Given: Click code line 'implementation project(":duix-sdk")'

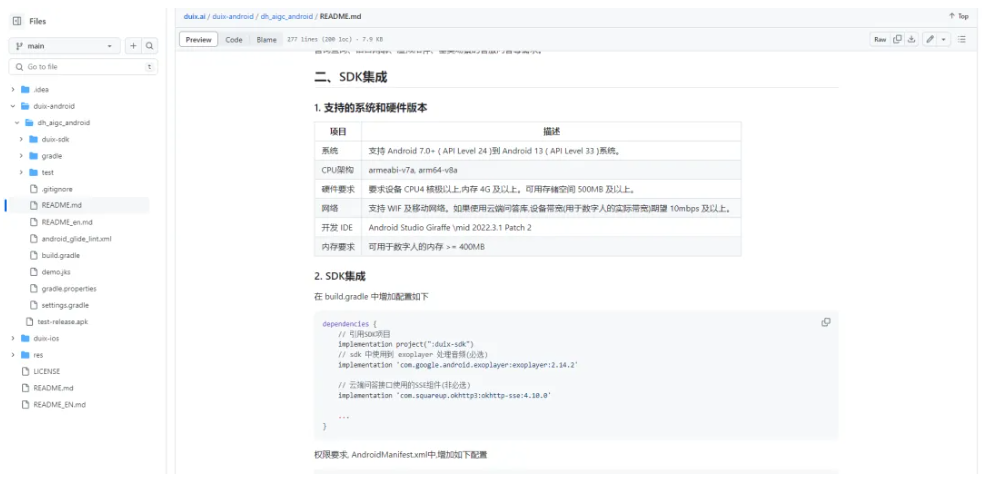Looking at the screenshot, I should click(x=406, y=344).
